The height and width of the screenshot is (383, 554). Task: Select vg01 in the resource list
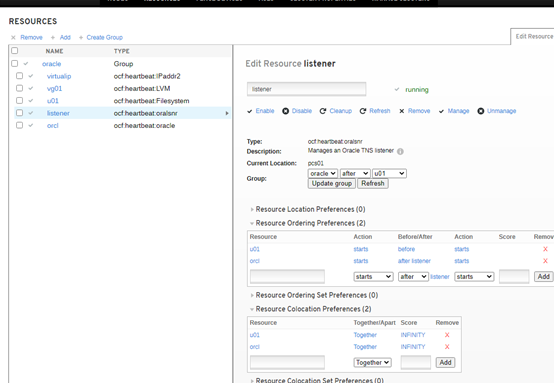pos(54,88)
